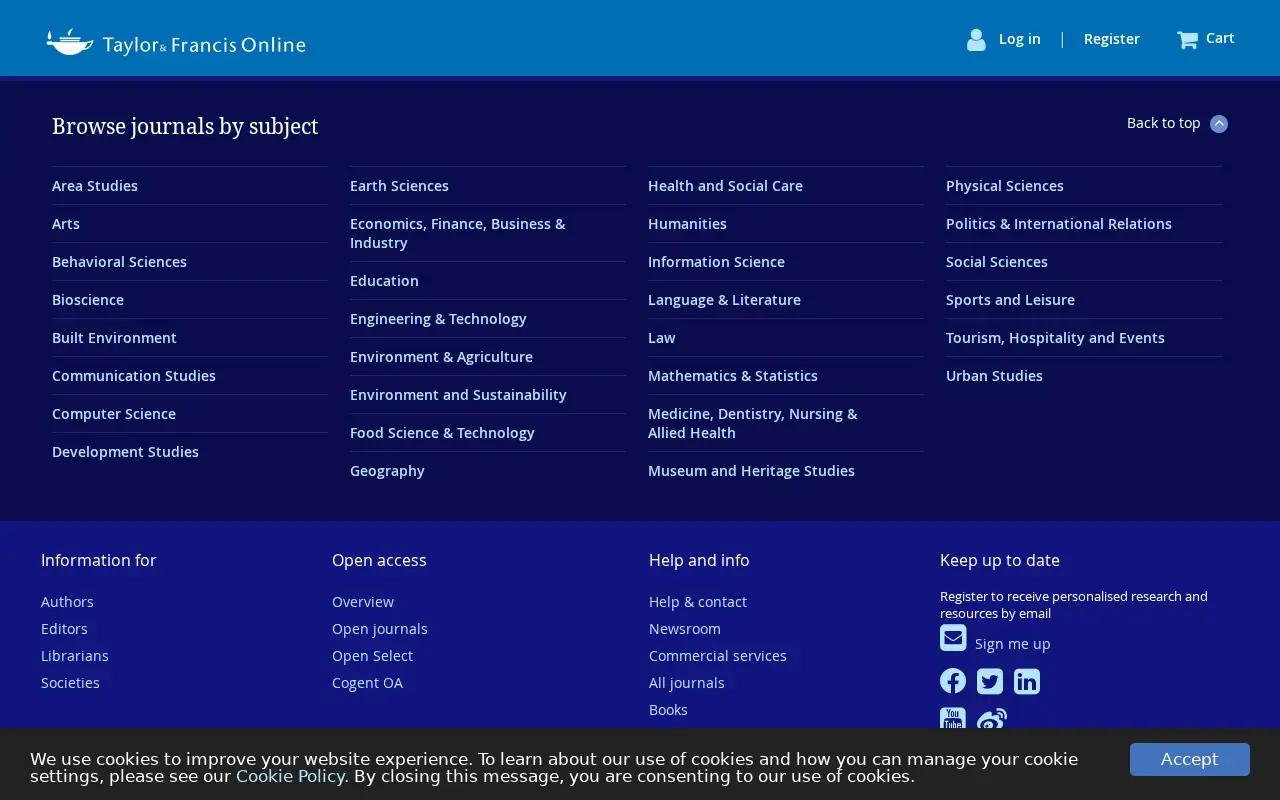Open the Weibo social icon
The image size is (1280, 800).
click(x=991, y=718)
